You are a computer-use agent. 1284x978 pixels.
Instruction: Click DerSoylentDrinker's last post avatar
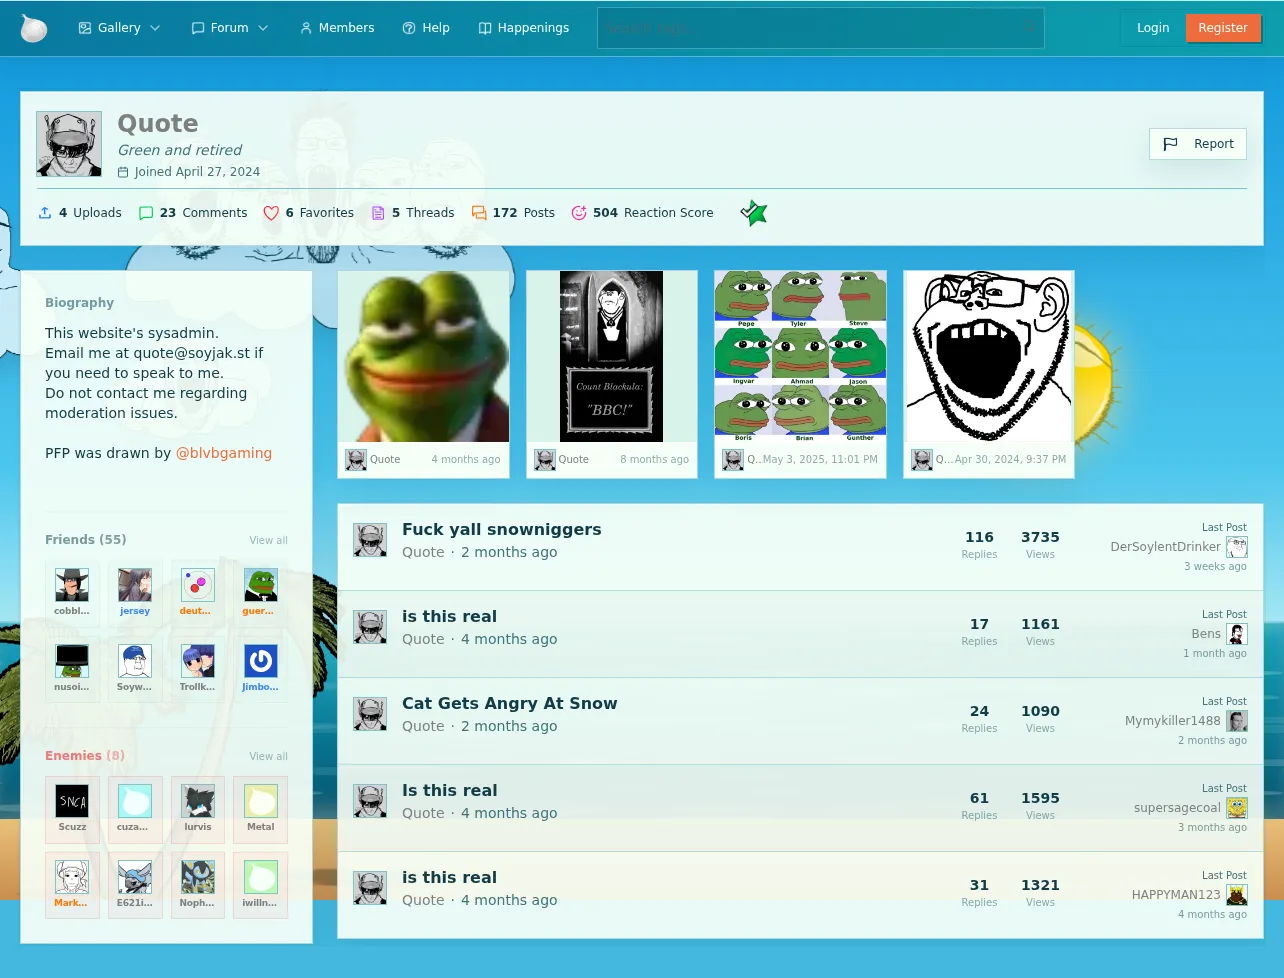pyautogui.click(x=1237, y=547)
